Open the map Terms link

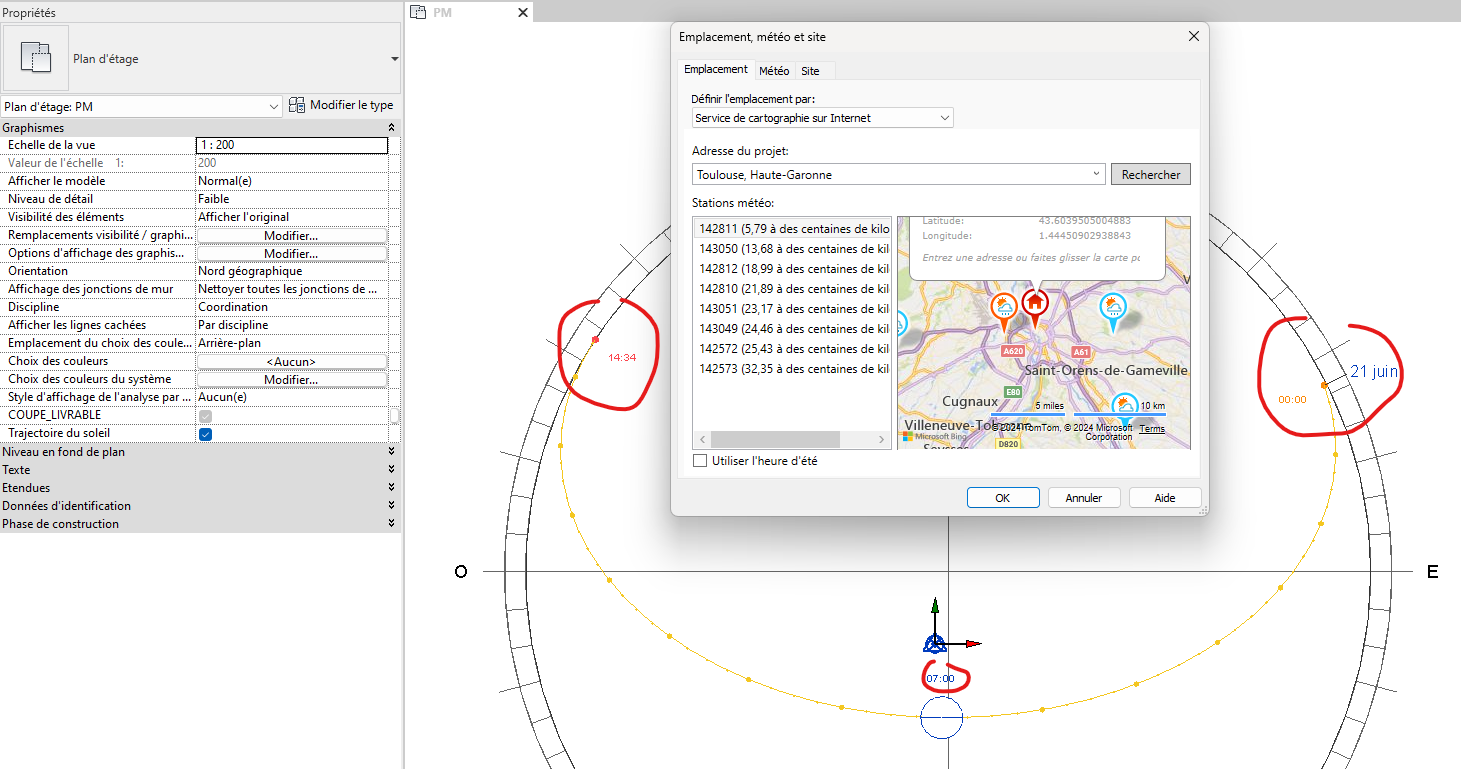pos(1152,428)
